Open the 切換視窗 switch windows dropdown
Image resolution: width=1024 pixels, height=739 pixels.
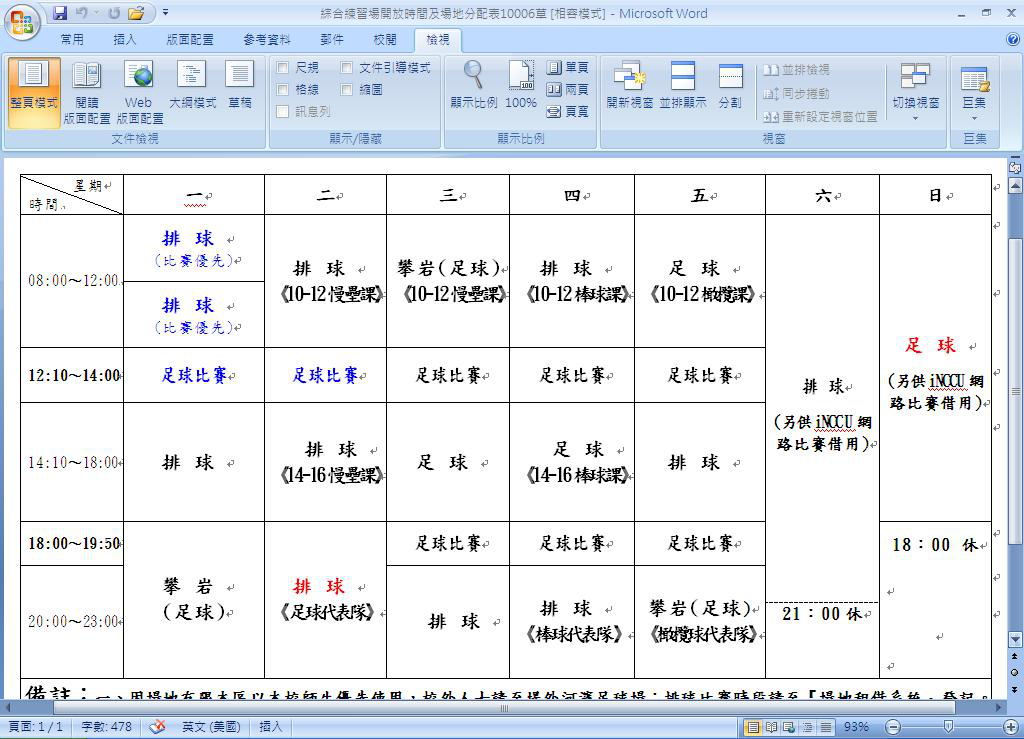[x=916, y=91]
